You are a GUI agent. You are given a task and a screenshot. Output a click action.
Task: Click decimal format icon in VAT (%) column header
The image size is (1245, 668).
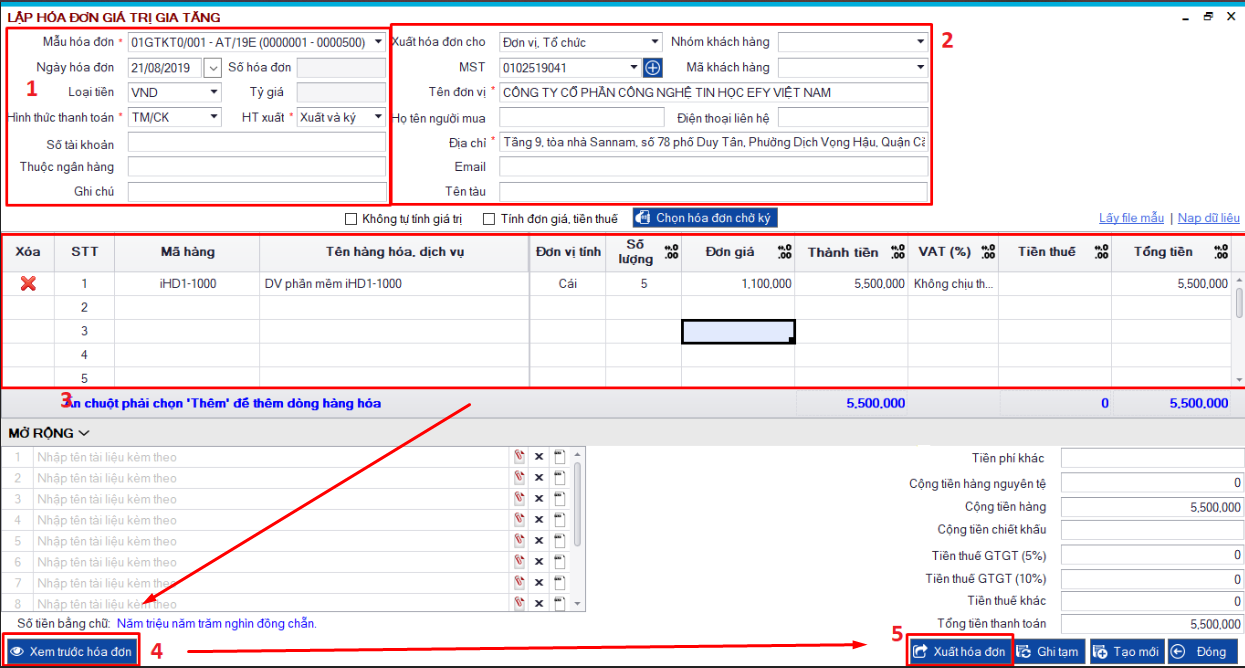[x=988, y=252]
